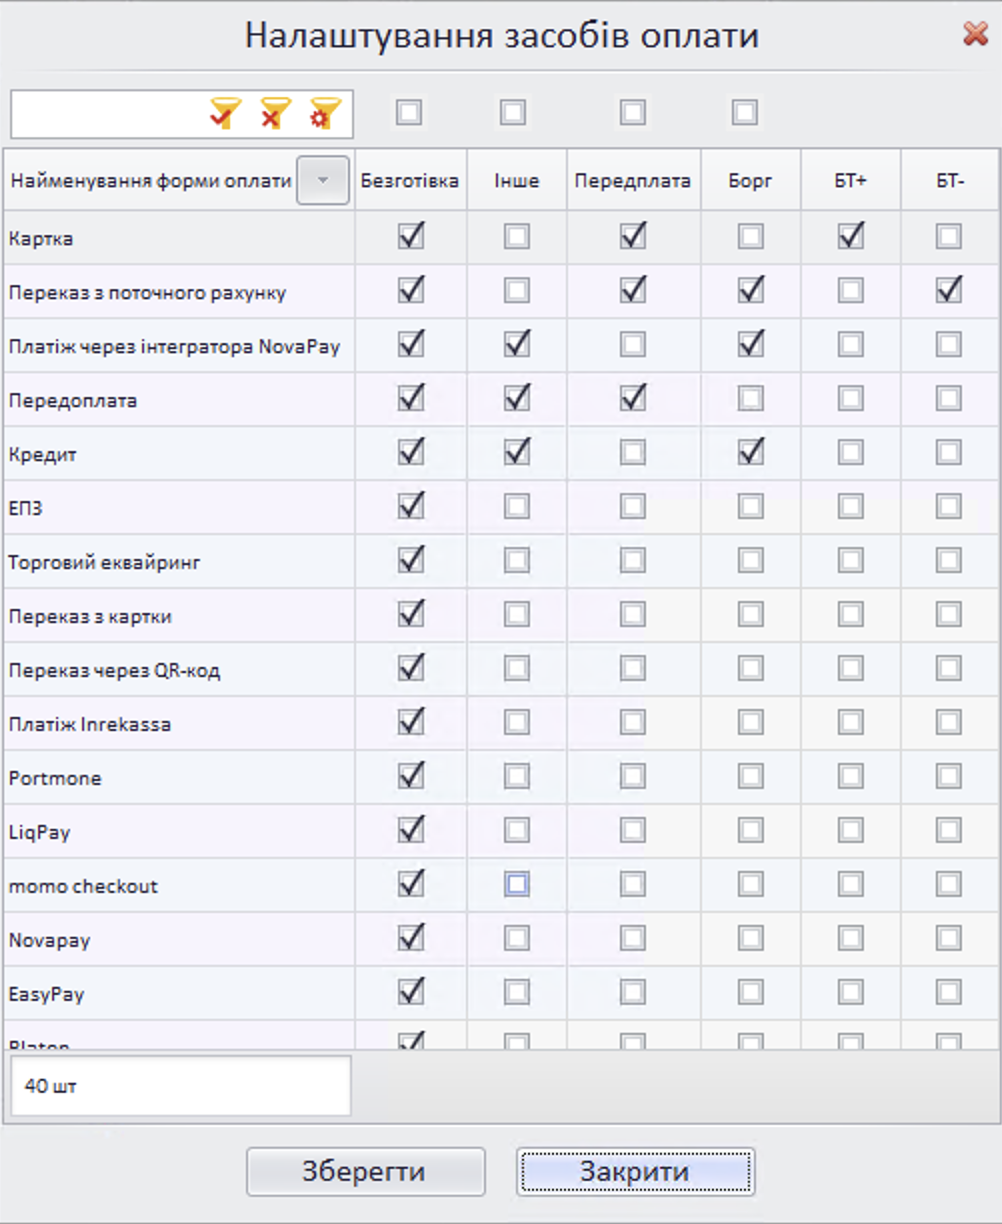
Task: Select the Portmone payment row name
Action: point(56,778)
